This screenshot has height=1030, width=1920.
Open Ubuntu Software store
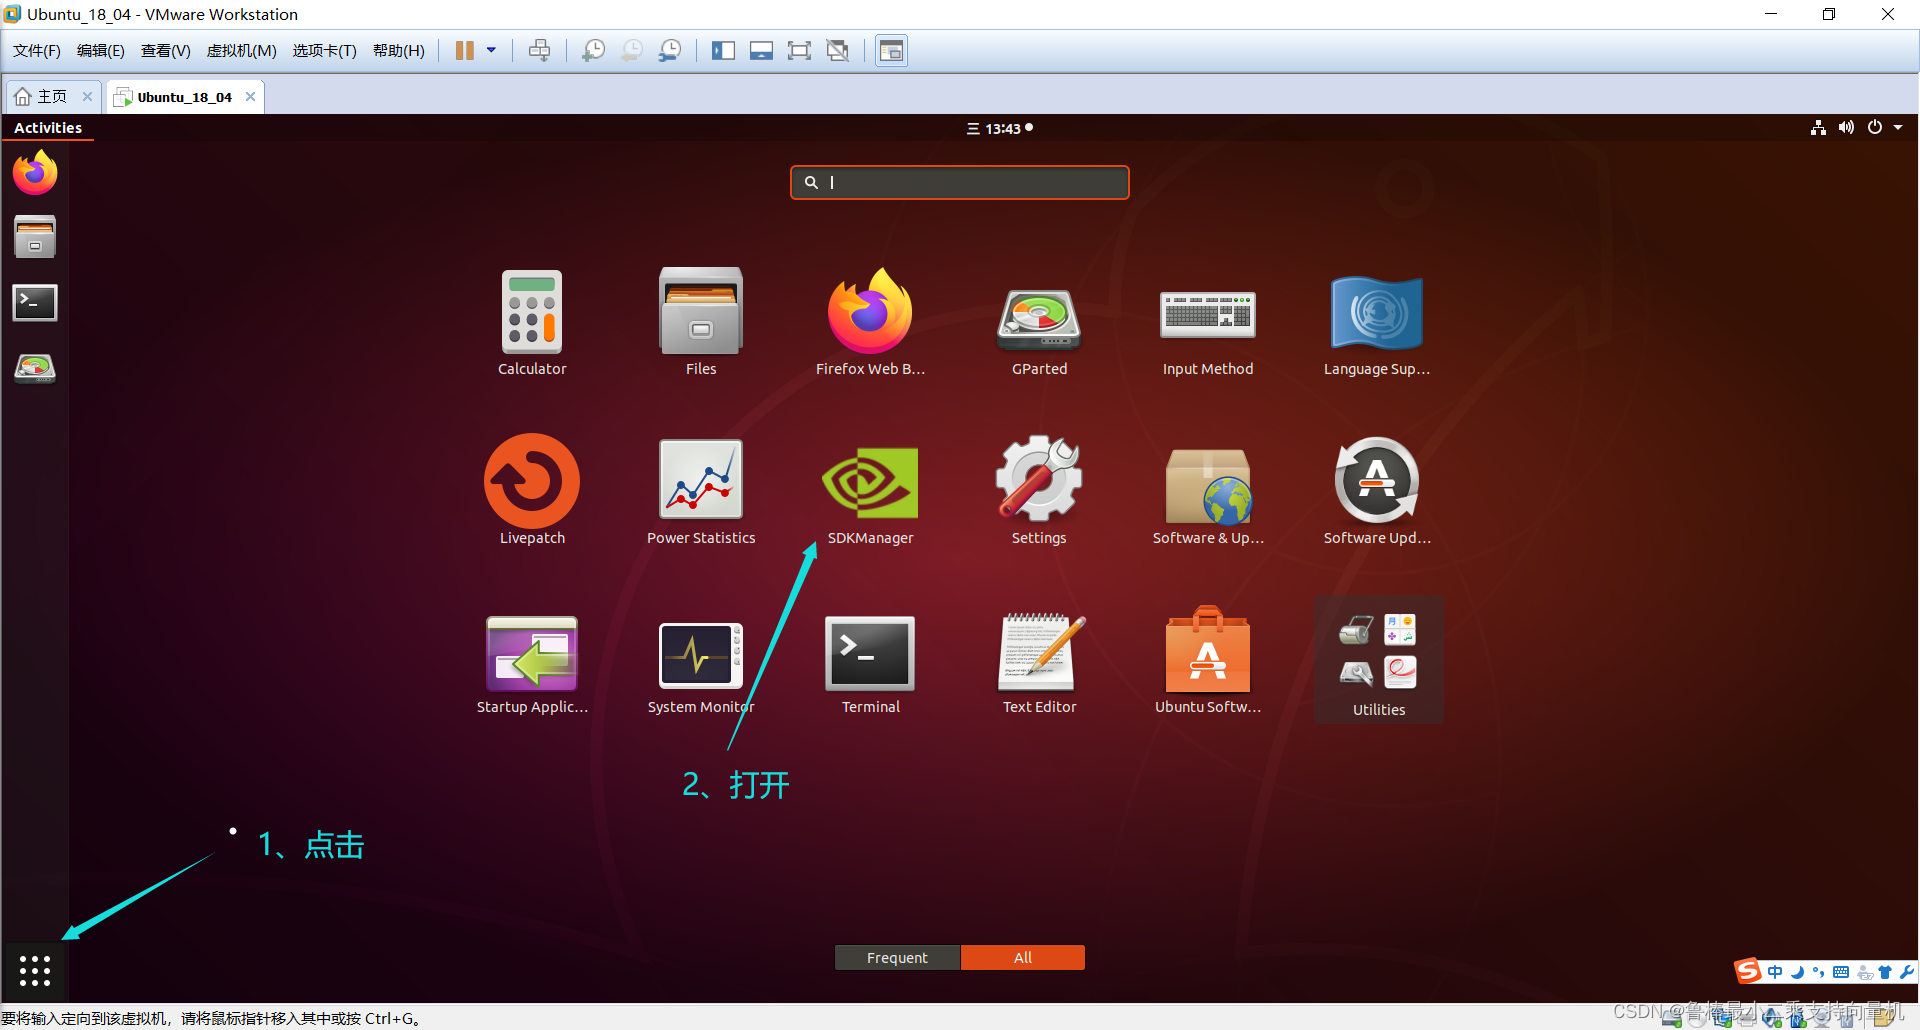pos(1208,662)
